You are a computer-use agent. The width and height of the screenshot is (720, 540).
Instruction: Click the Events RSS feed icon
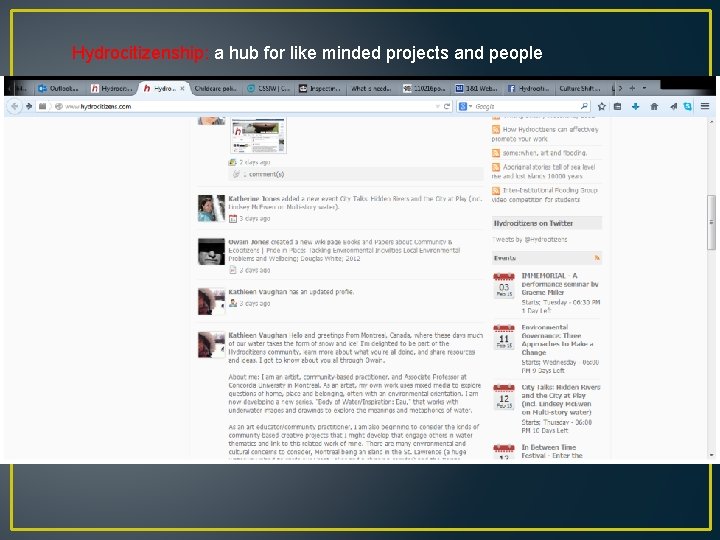597,258
